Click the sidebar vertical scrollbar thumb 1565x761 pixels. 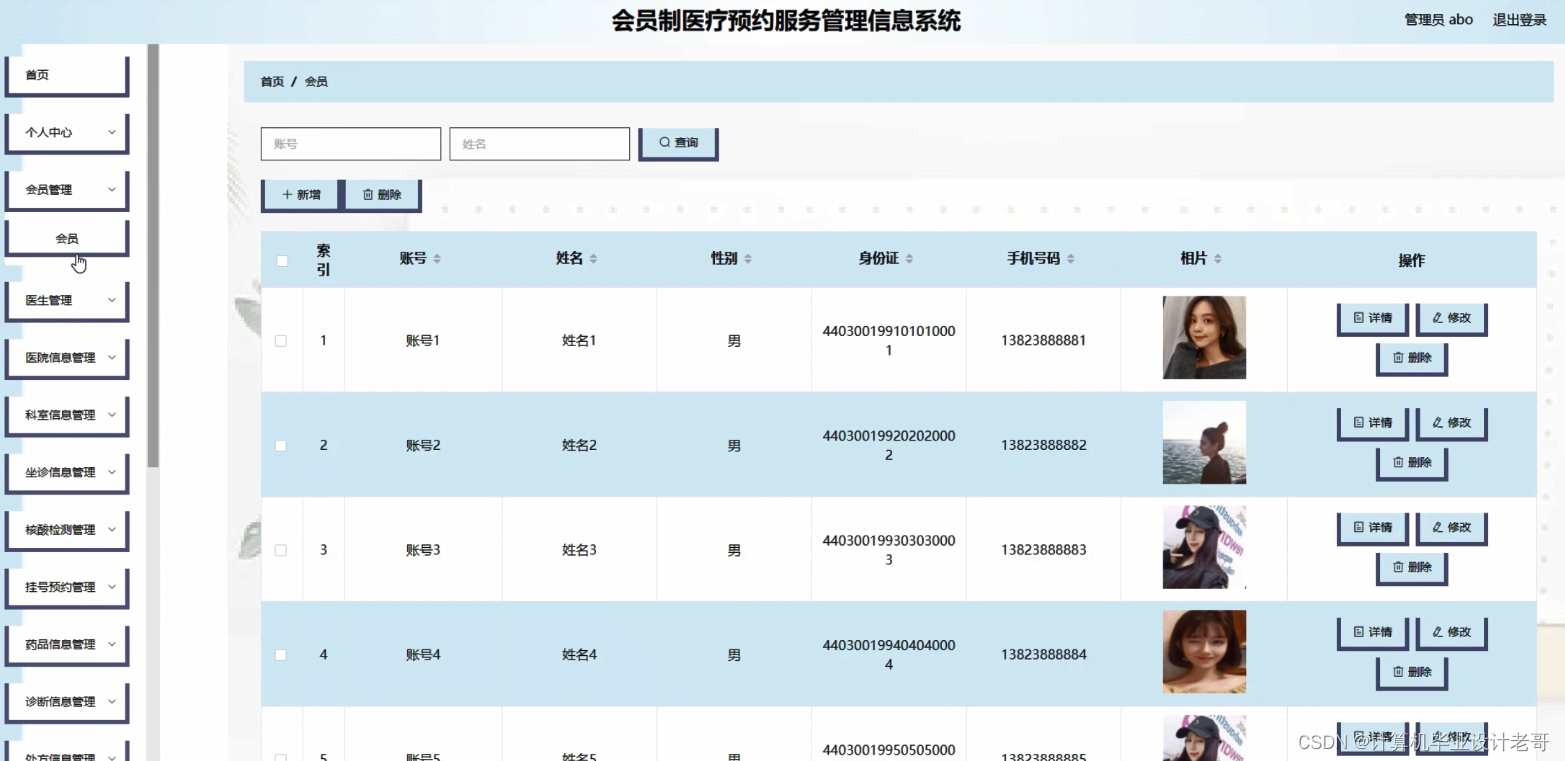(153, 255)
